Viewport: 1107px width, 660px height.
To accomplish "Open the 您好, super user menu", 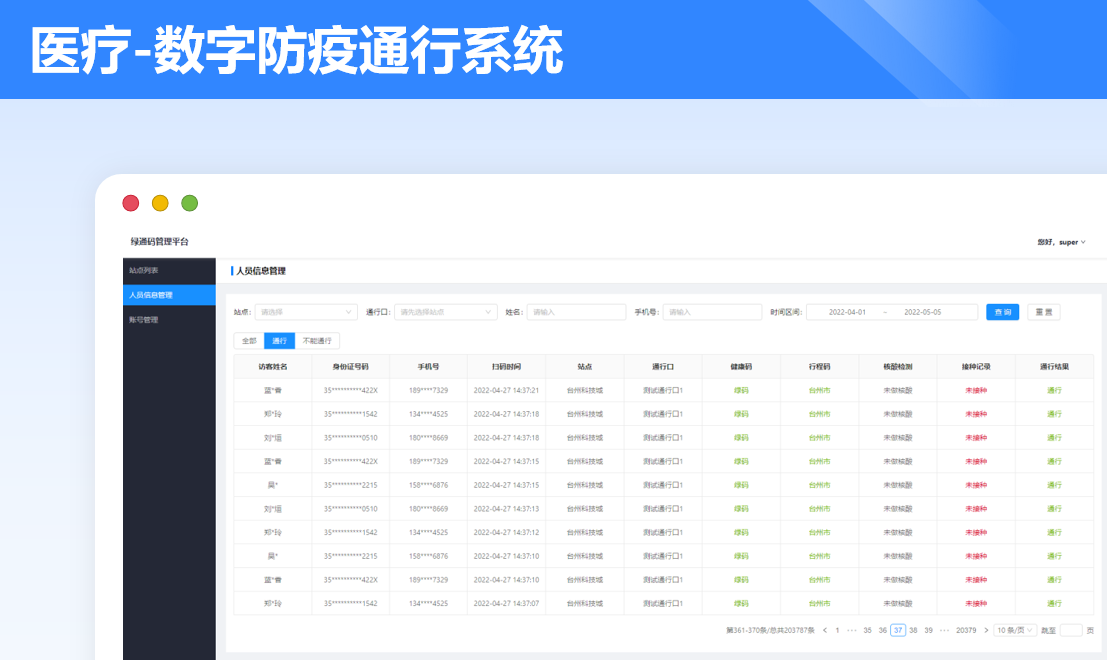I will coord(1061,242).
